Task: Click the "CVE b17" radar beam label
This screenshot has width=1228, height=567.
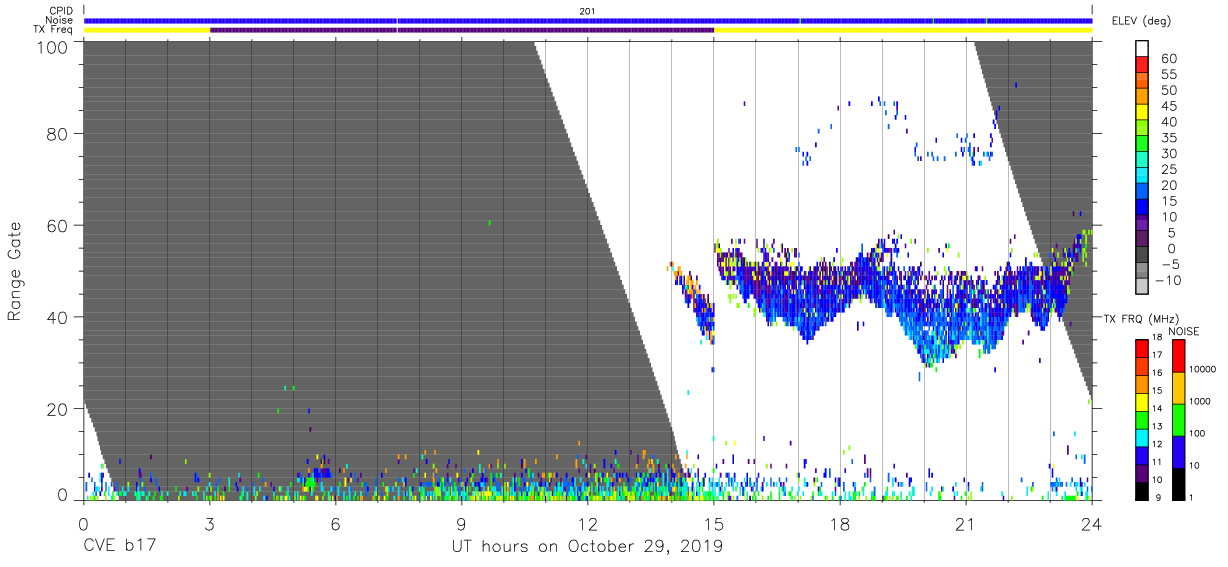Action: pyautogui.click(x=118, y=547)
